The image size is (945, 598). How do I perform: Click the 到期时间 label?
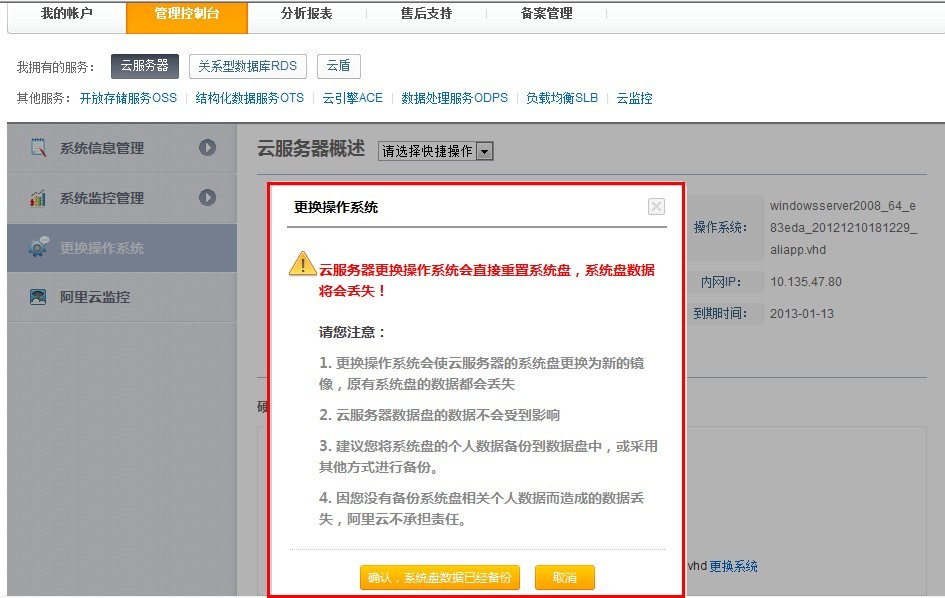tap(720, 313)
